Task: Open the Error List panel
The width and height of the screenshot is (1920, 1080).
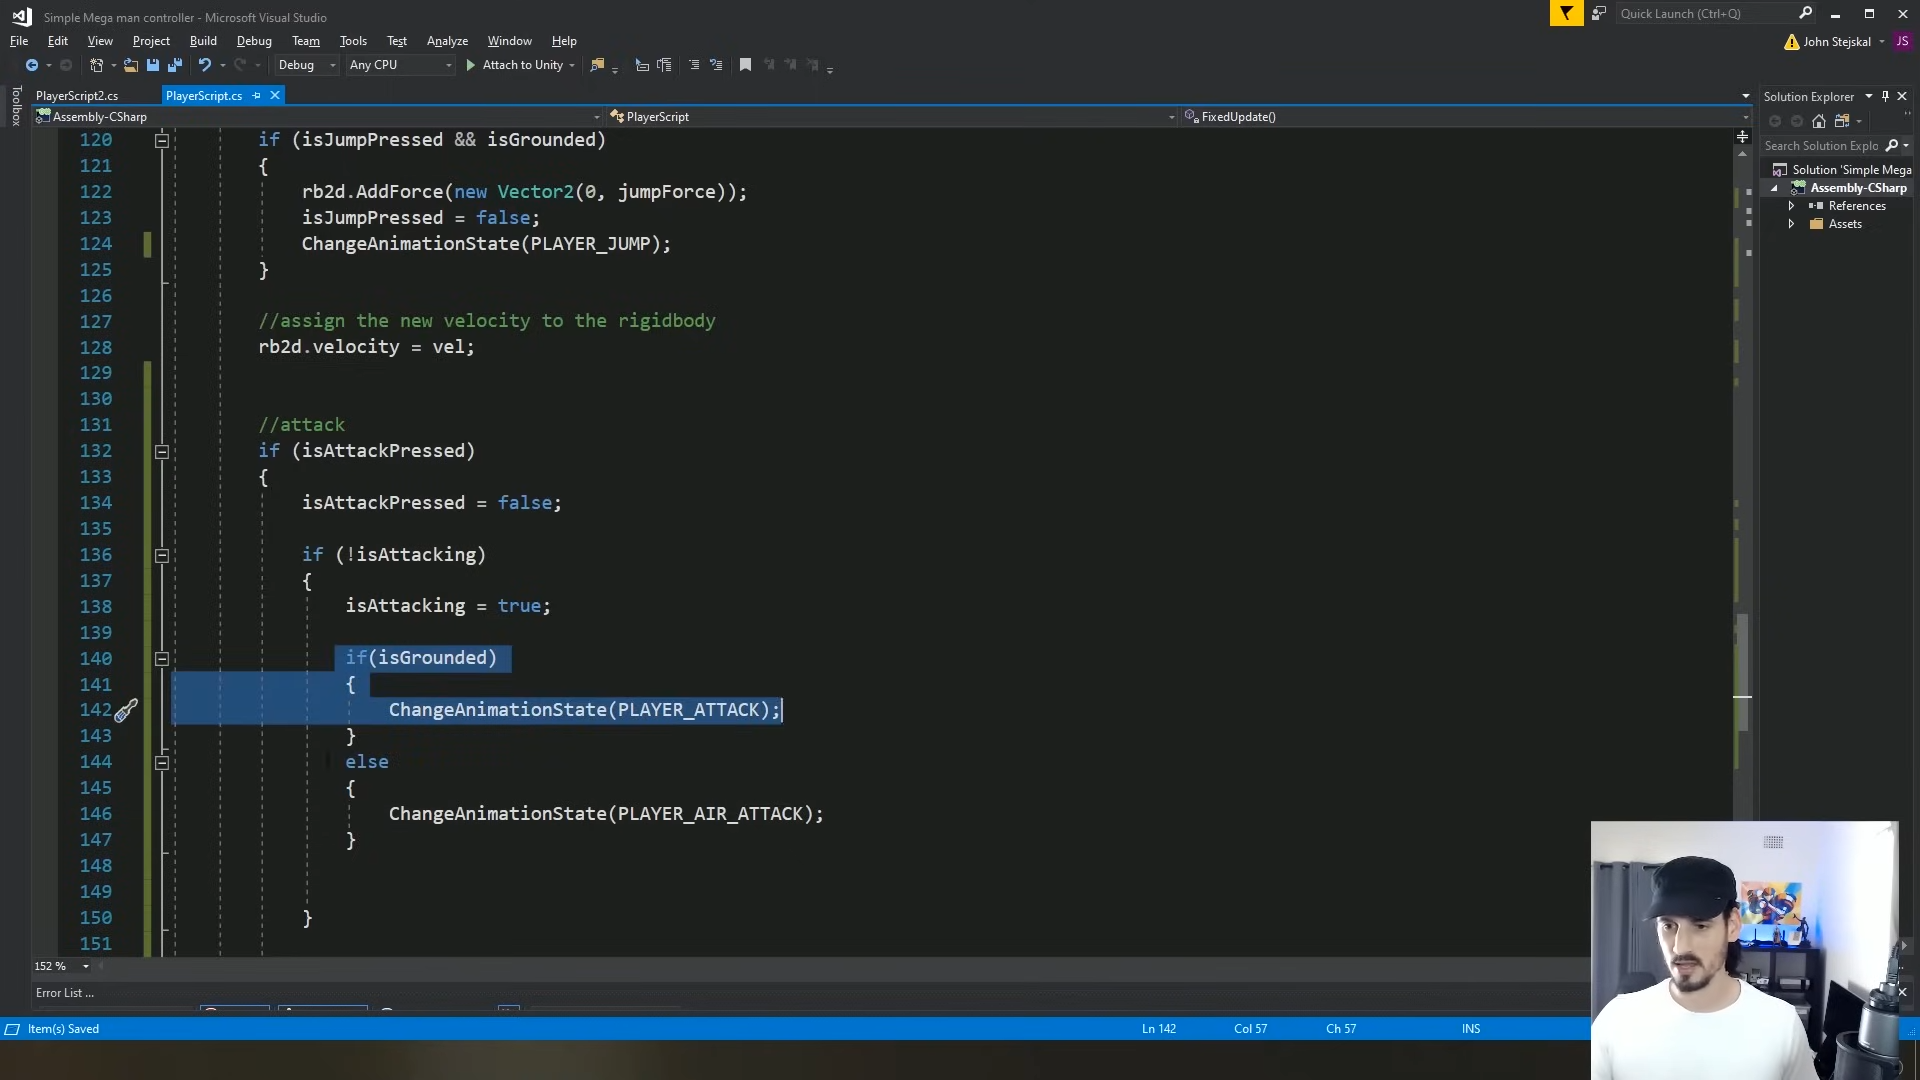Action: (x=64, y=993)
